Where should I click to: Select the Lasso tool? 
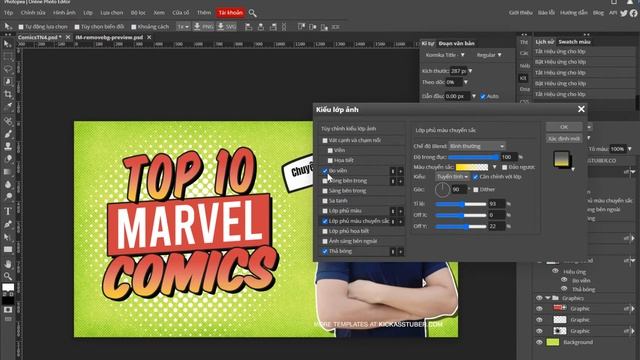8,69
